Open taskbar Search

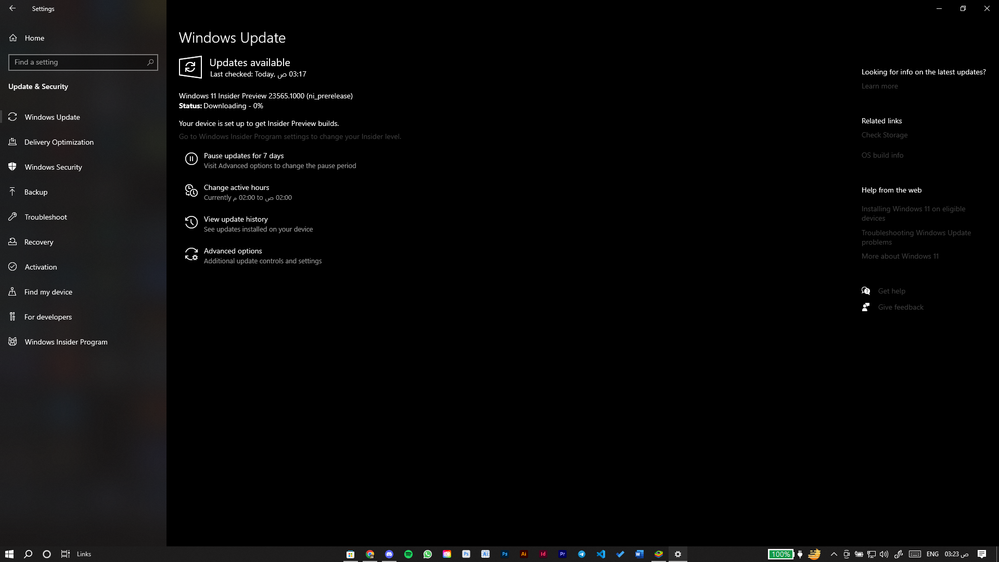pos(28,554)
